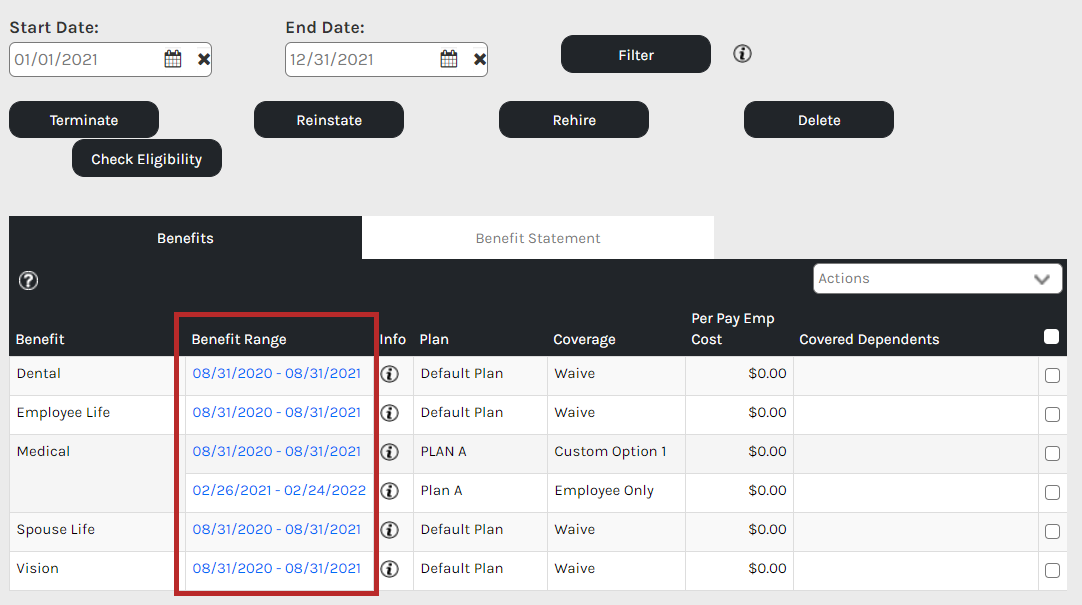Screen dimensions: 1082x605
Task: Switch to the Benefits tab
Action: click(185, 238)
